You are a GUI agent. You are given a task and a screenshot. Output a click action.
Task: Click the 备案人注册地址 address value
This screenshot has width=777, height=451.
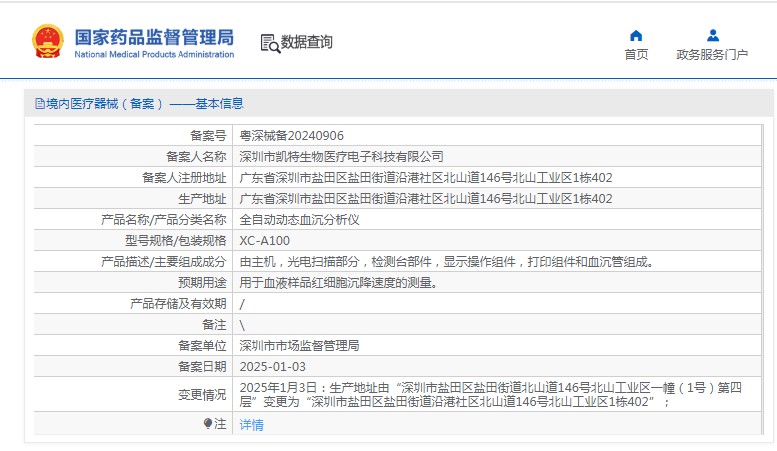coord(426,177)
